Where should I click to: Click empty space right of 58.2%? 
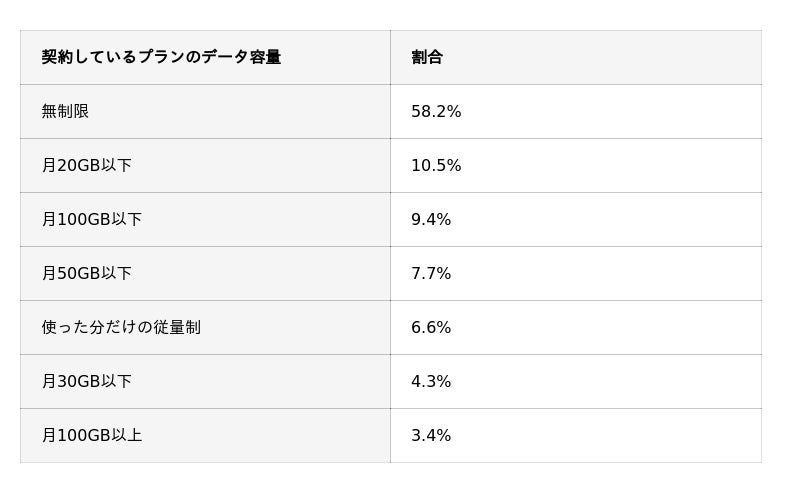coord(612,111)
